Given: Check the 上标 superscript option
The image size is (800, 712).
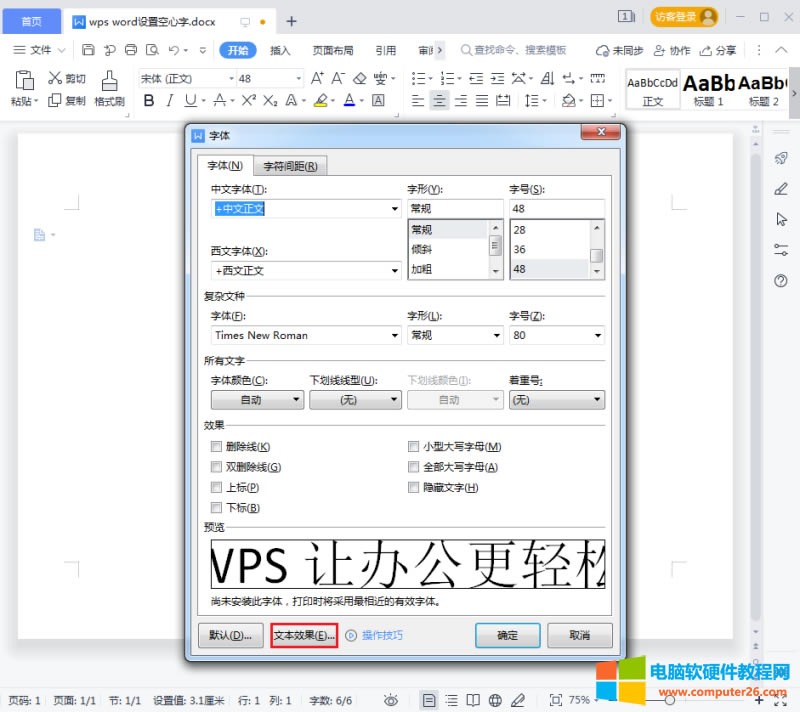Looking at the screenshot, I should click(216, 487).
